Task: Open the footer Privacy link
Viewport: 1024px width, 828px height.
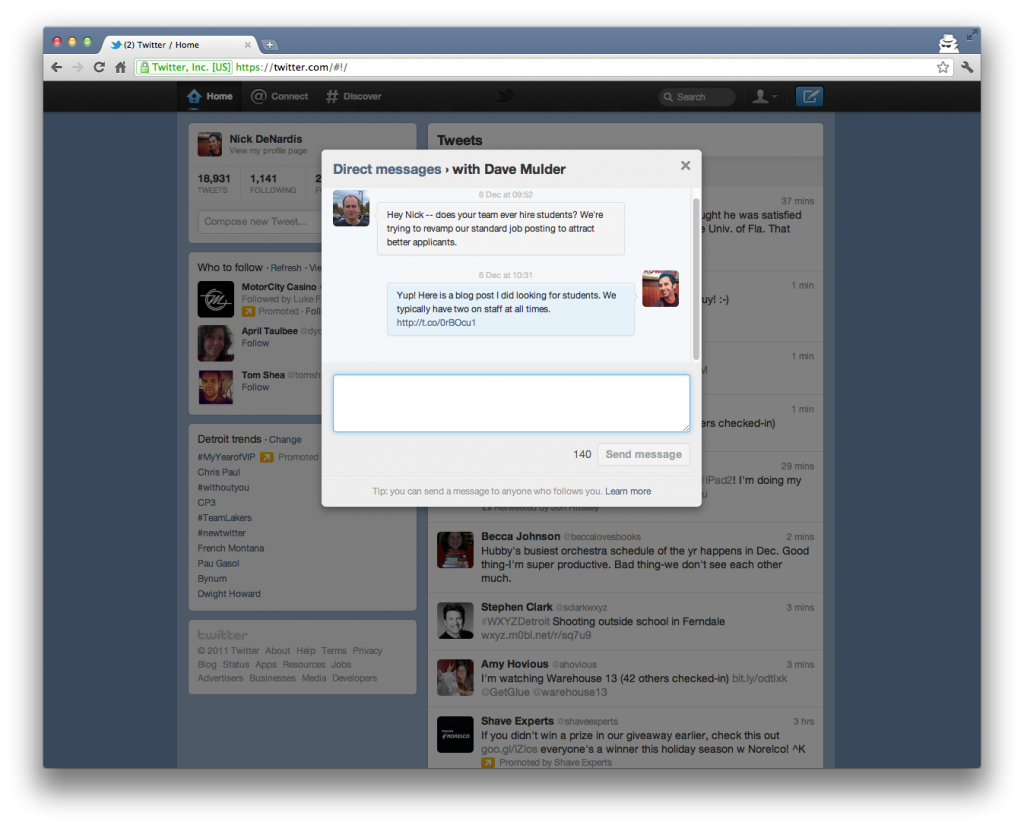Action: [x=368, y=650]
